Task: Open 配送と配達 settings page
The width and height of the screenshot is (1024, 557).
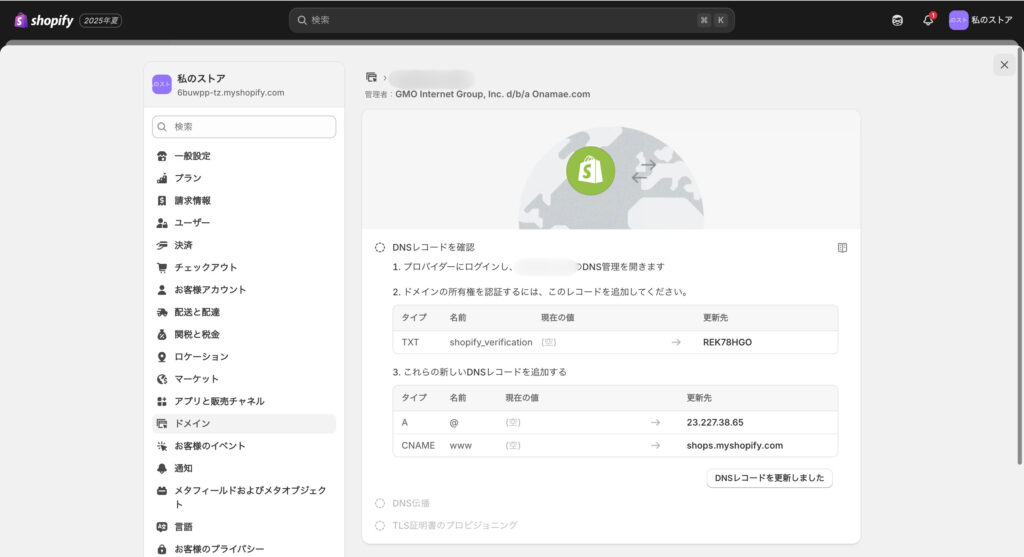Action: 196,312
